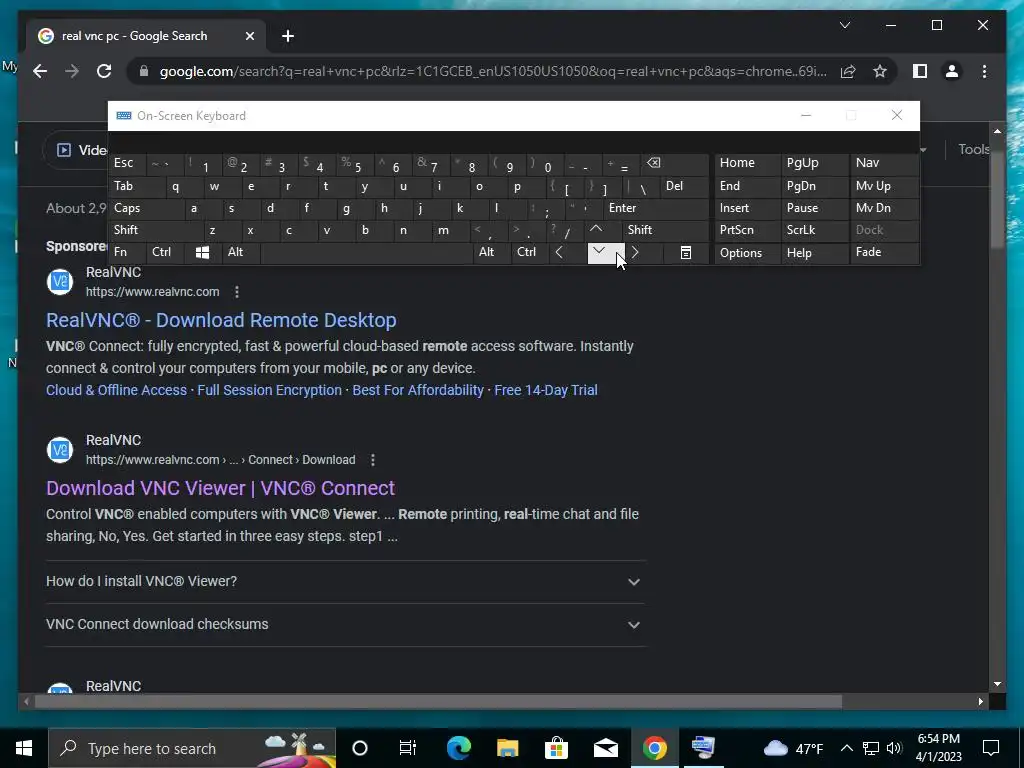Click the spacebar on On-Screen Keyboard
Viewport: 1024px width, 768px height.
[x=366, y=252]
